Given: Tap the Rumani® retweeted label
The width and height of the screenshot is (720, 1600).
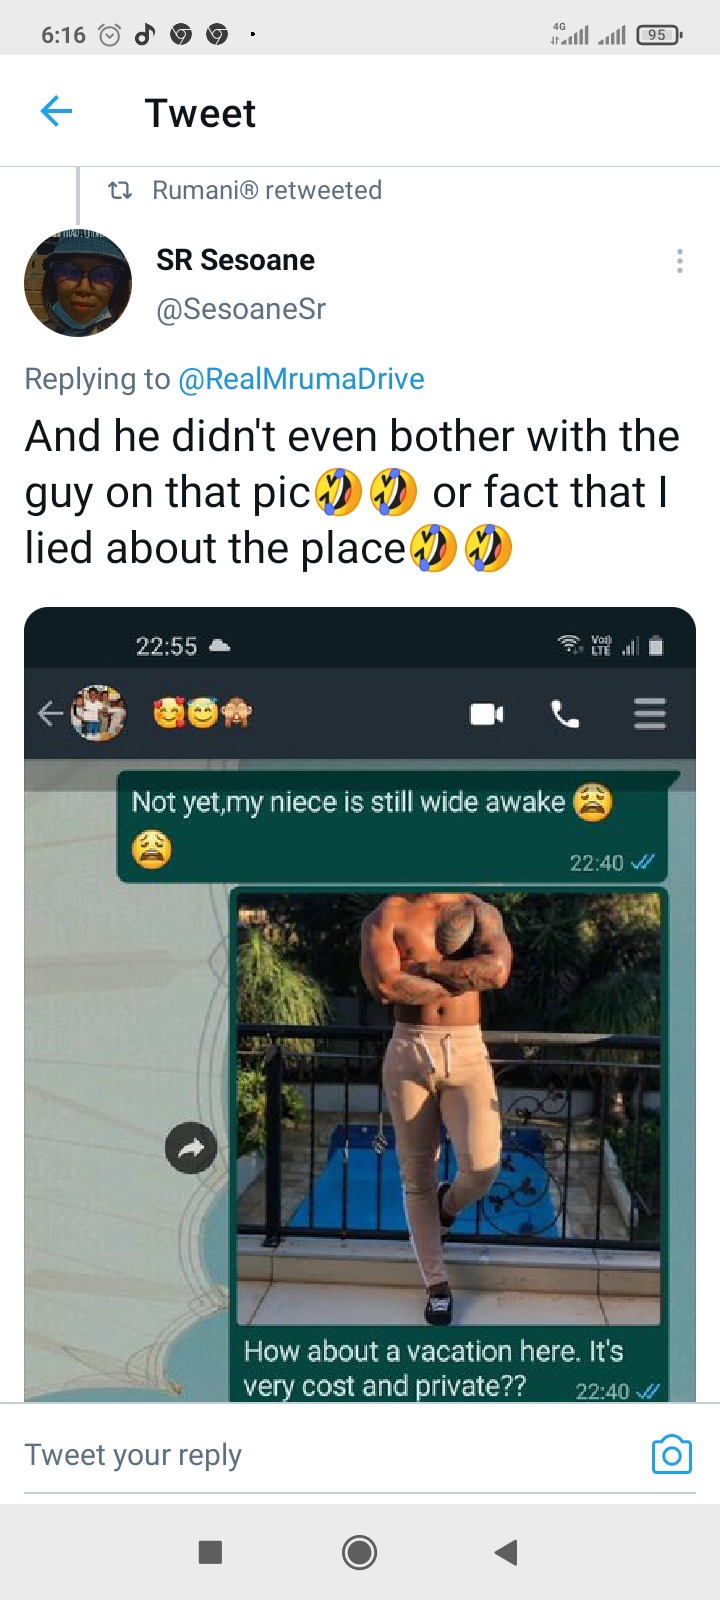Looking at the screenshot, I should (x=267, y=190).
